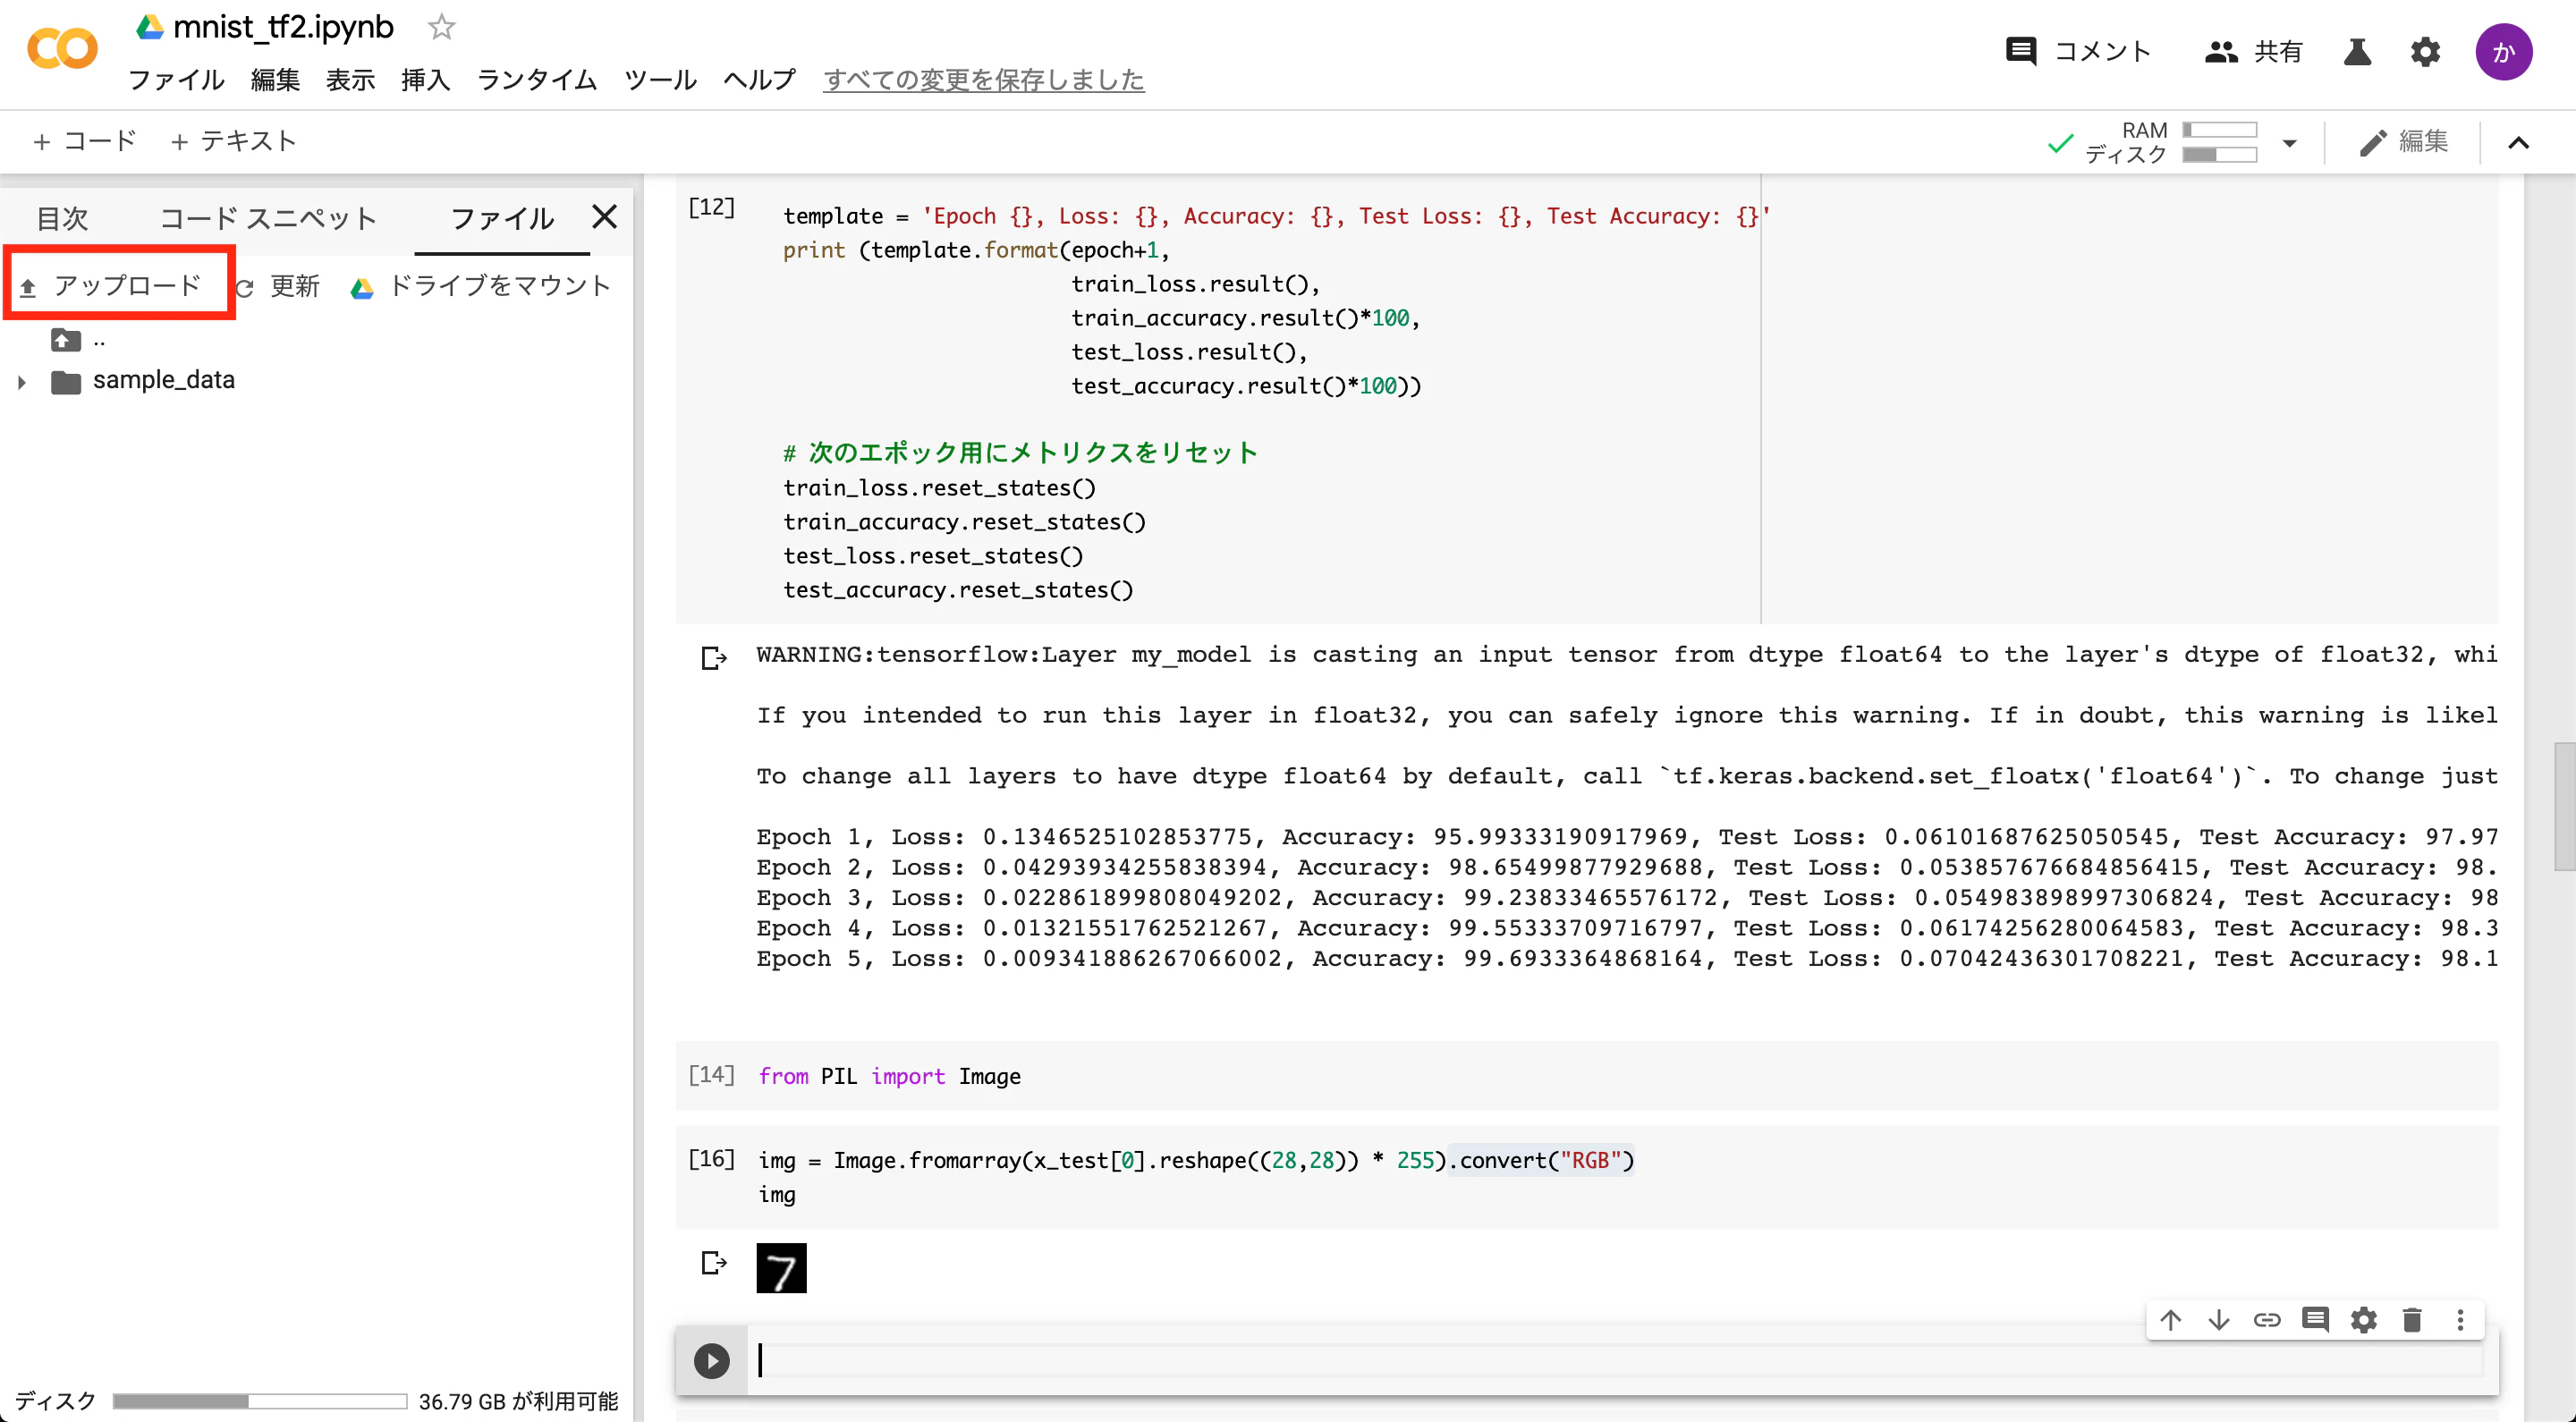Open RAM and disk connection dropdown
Viewport: 2576px width, 1422px height.
point(2289,143)
